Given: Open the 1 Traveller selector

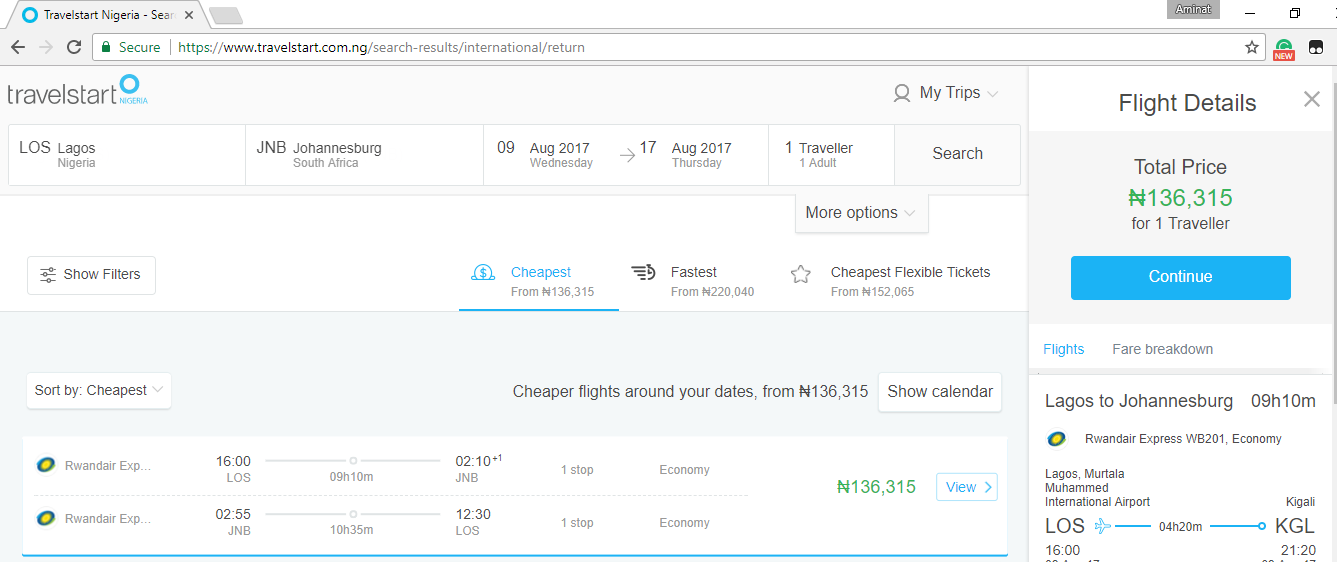Looking at the screenshot, I should 831,155.
